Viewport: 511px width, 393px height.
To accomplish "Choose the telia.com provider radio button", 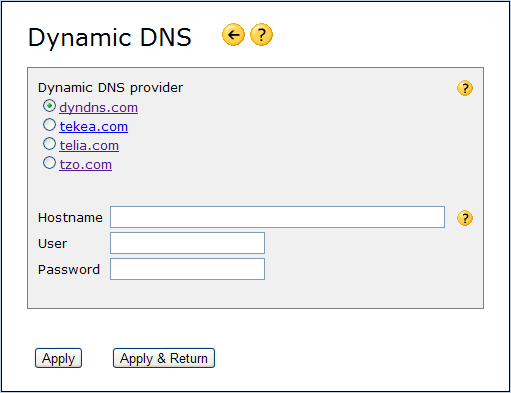I will coord(49,144).
